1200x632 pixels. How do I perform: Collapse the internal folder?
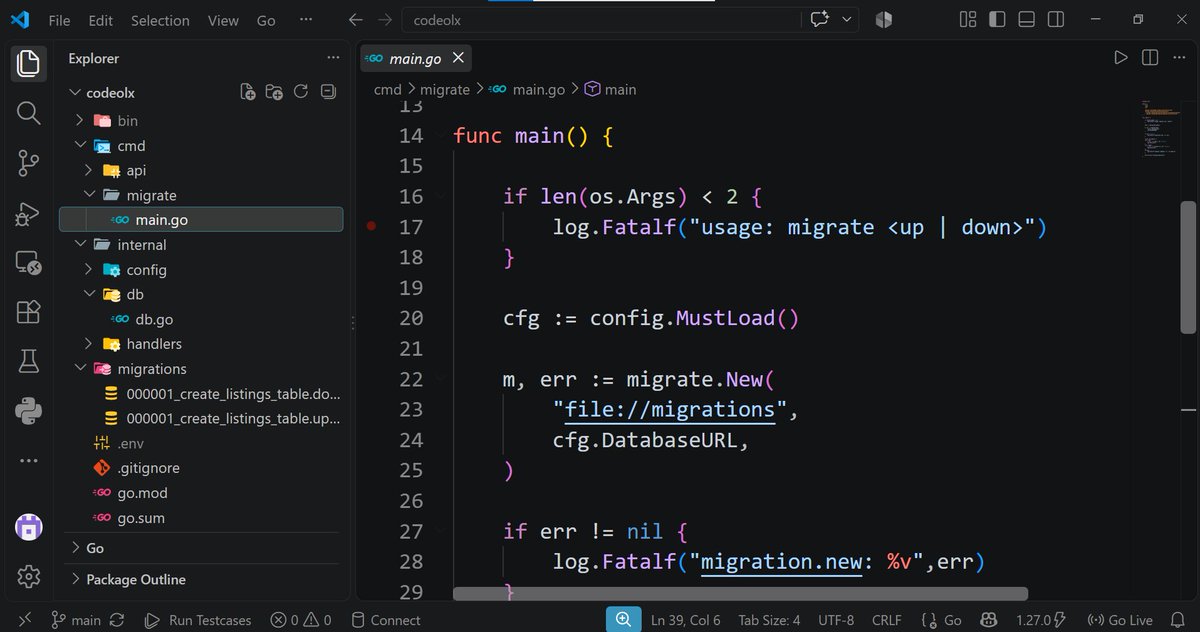82,245
